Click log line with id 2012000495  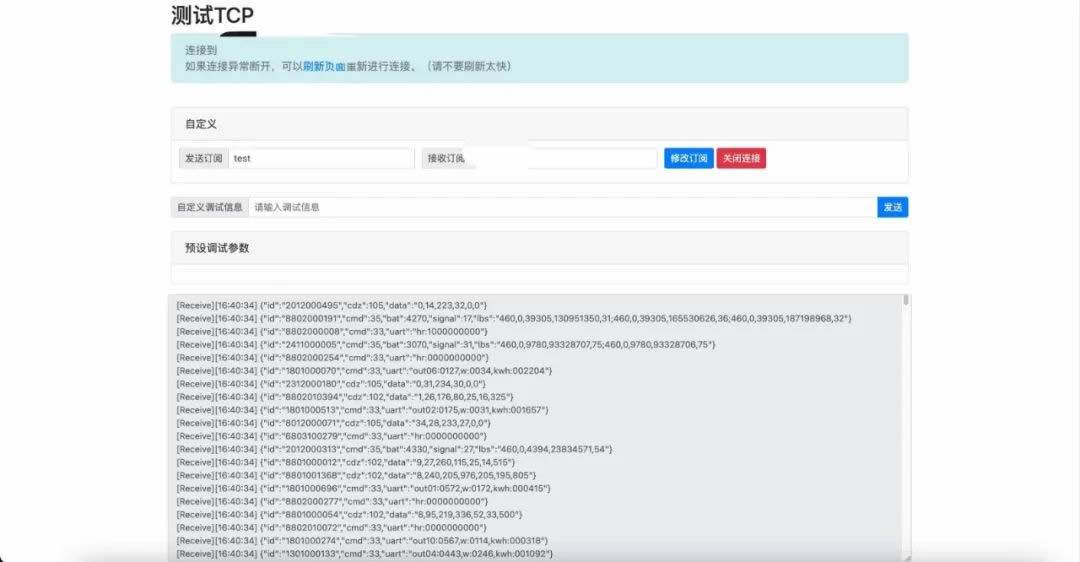[x=332, y=305]
